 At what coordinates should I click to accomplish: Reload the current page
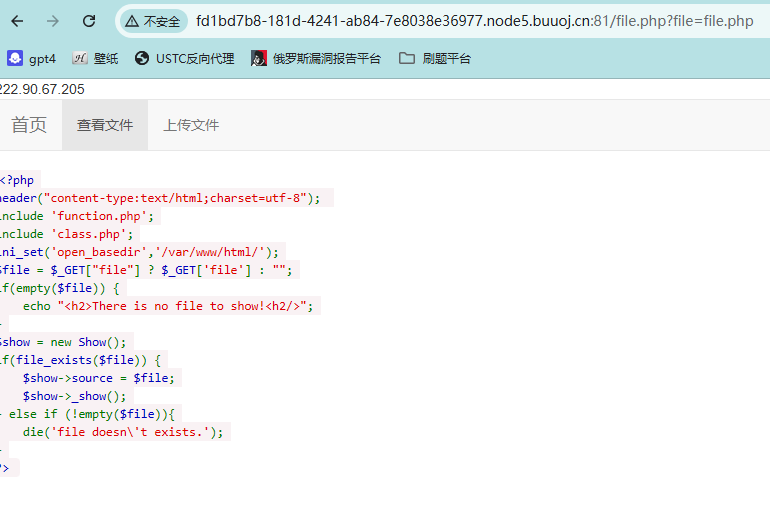click(x=89, y=21)
